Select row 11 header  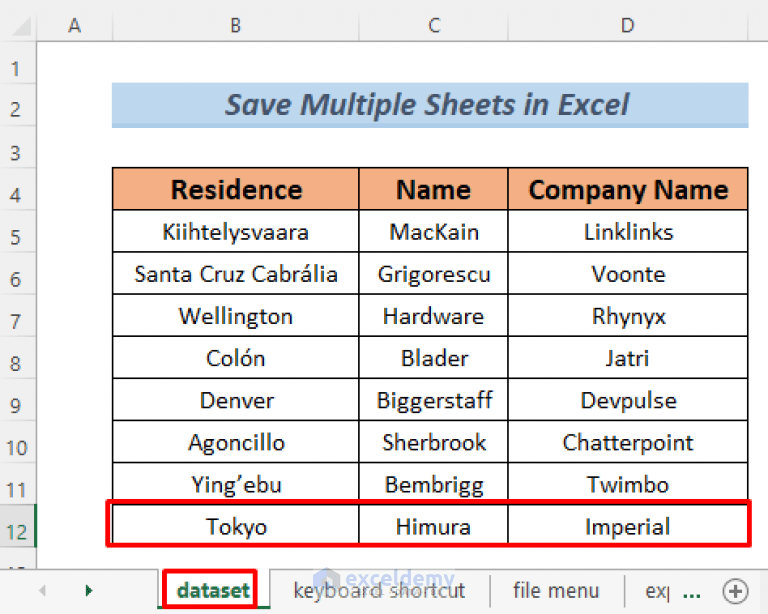[18, 484]
